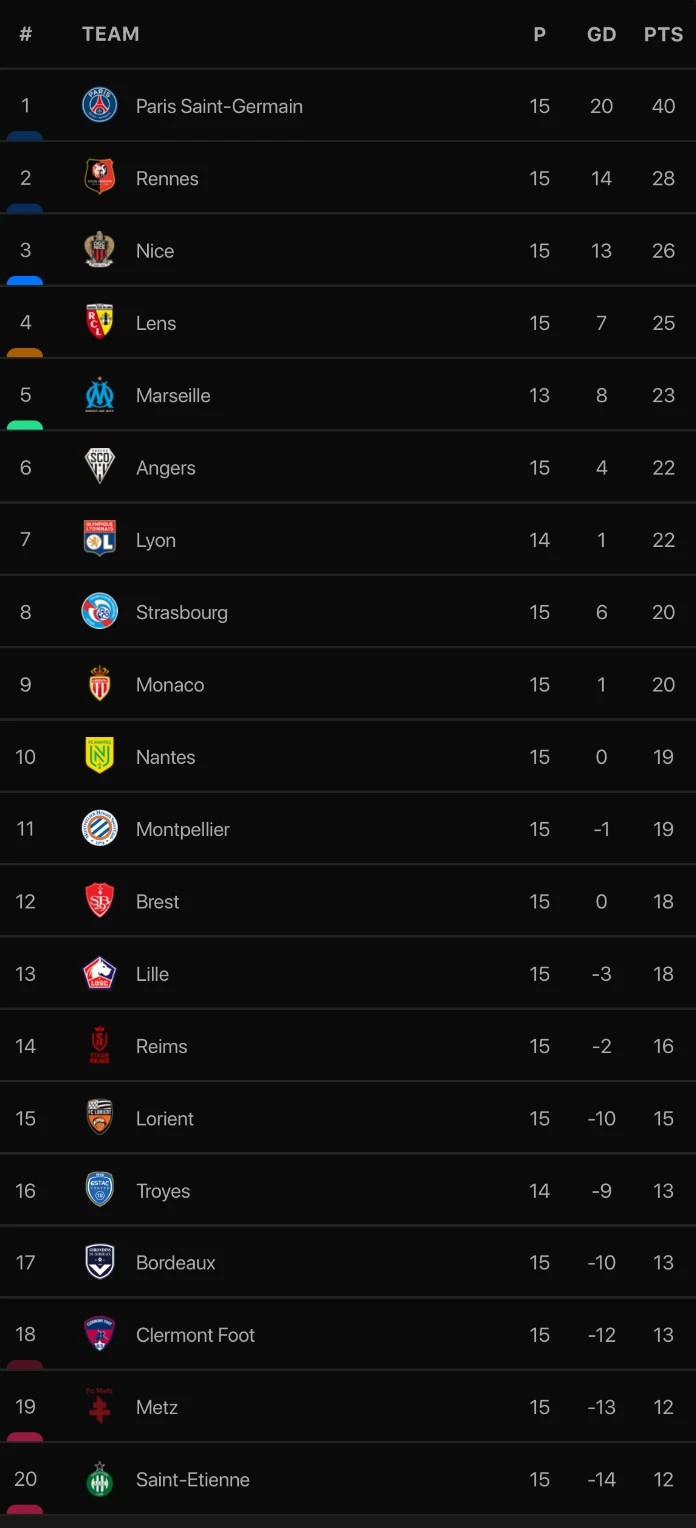Sort standings by GD column header
The image size is (696, 1528).
tap(601, 34)
